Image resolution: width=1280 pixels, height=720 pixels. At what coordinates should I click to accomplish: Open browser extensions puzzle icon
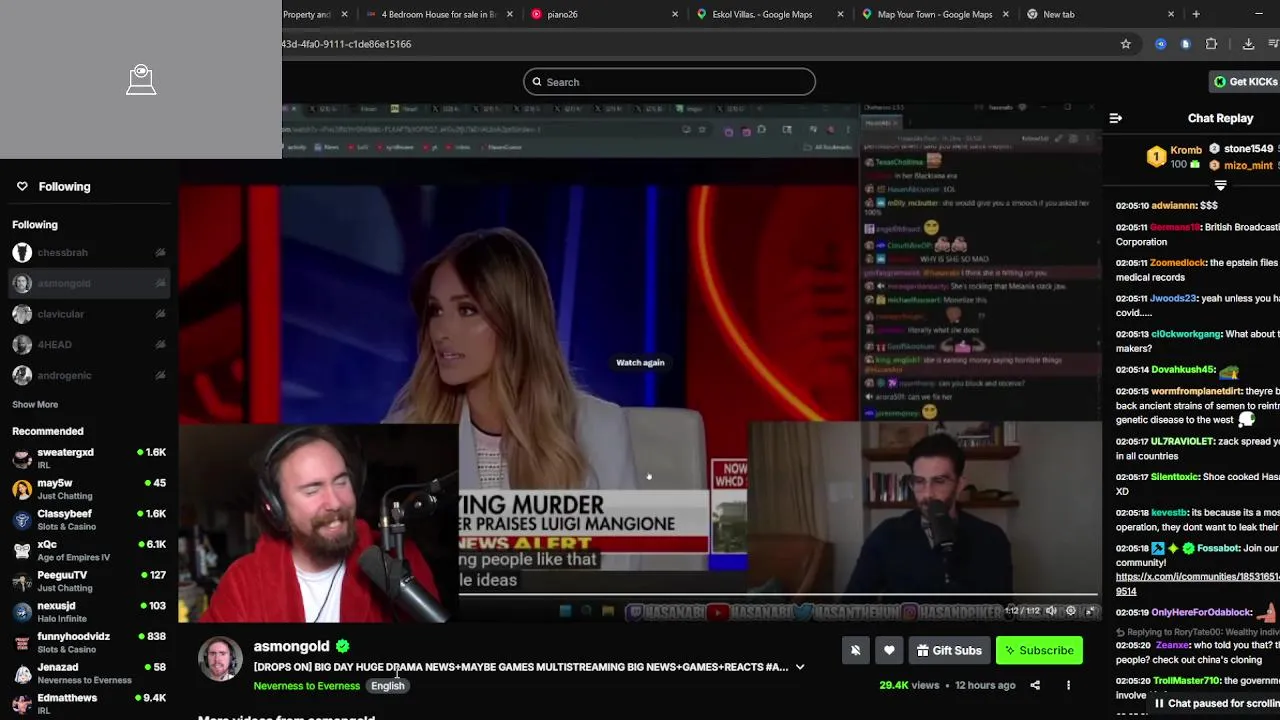click(1211, 44)
